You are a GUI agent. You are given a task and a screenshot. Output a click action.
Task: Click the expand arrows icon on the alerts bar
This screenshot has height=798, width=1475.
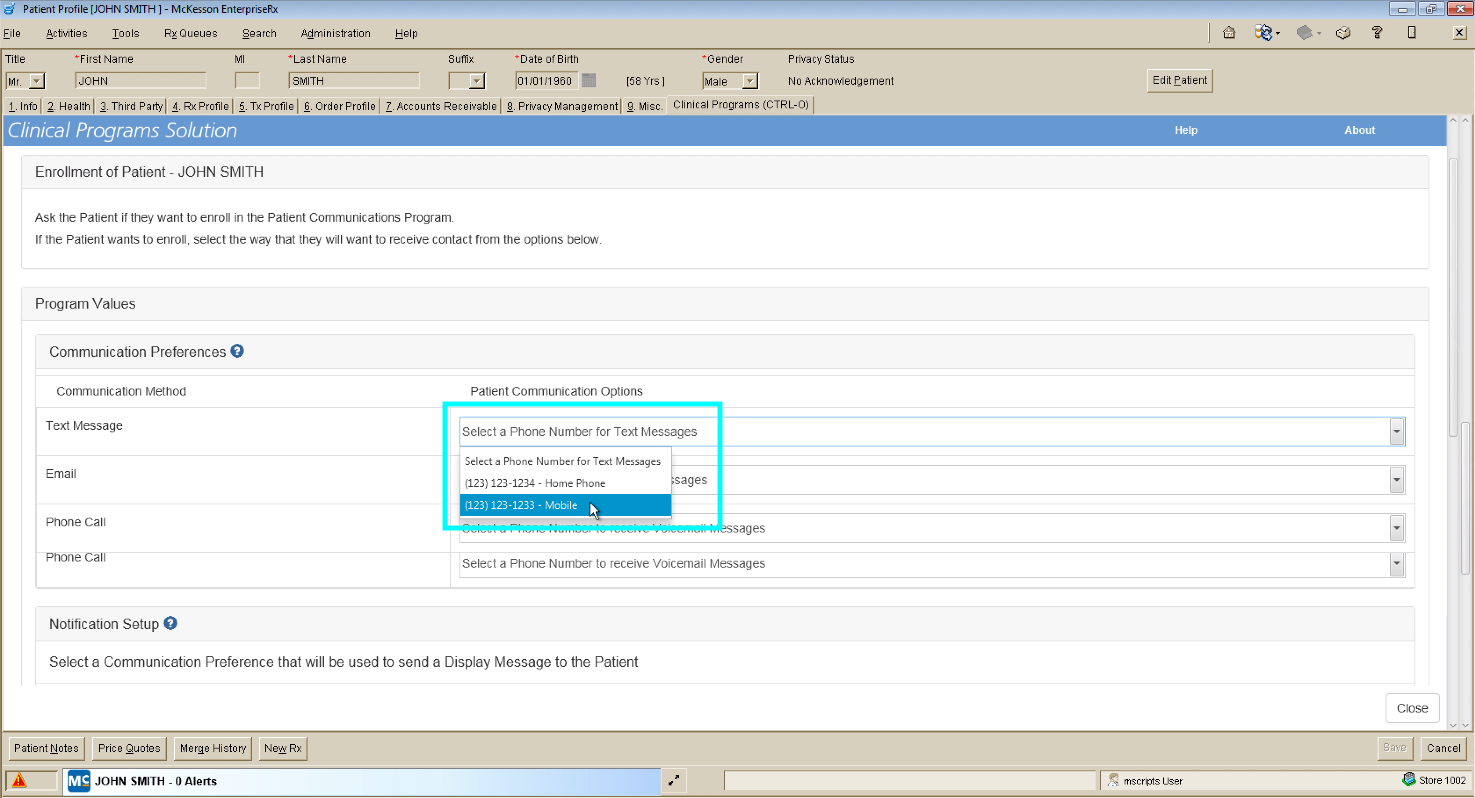[x=674, y=780]
